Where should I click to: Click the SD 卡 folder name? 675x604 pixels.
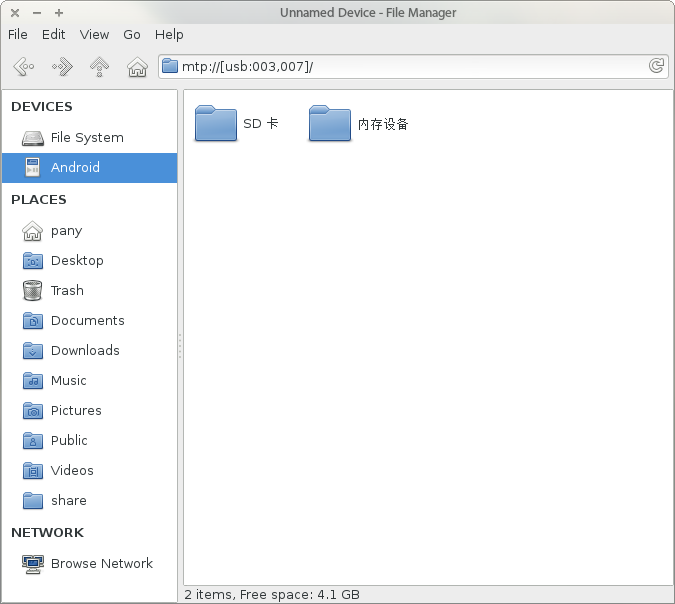[261, 124]
